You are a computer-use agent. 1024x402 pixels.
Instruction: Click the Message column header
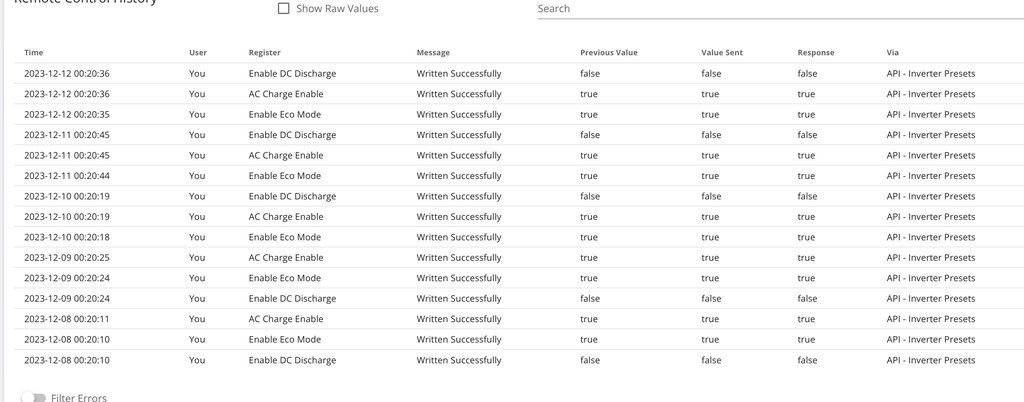point(433,52)
